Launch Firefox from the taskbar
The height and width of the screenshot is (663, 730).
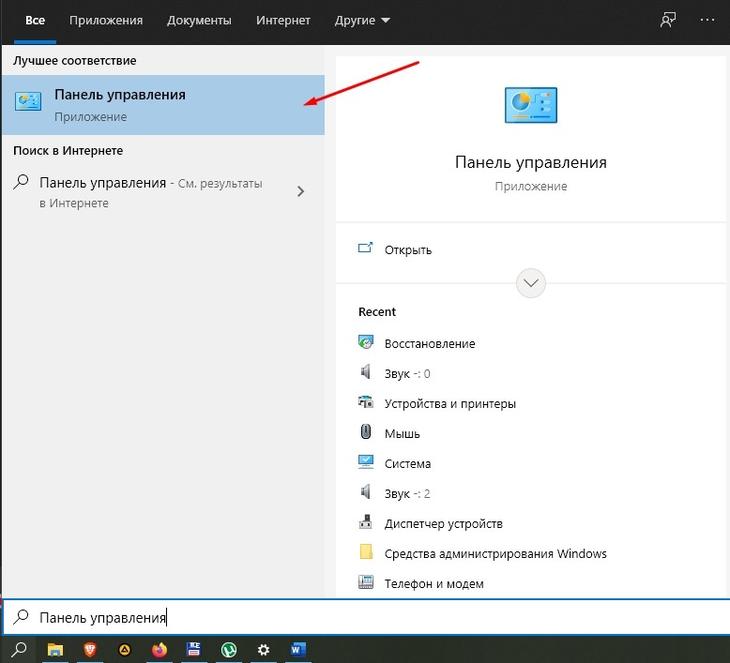click(x=160, y=650)
